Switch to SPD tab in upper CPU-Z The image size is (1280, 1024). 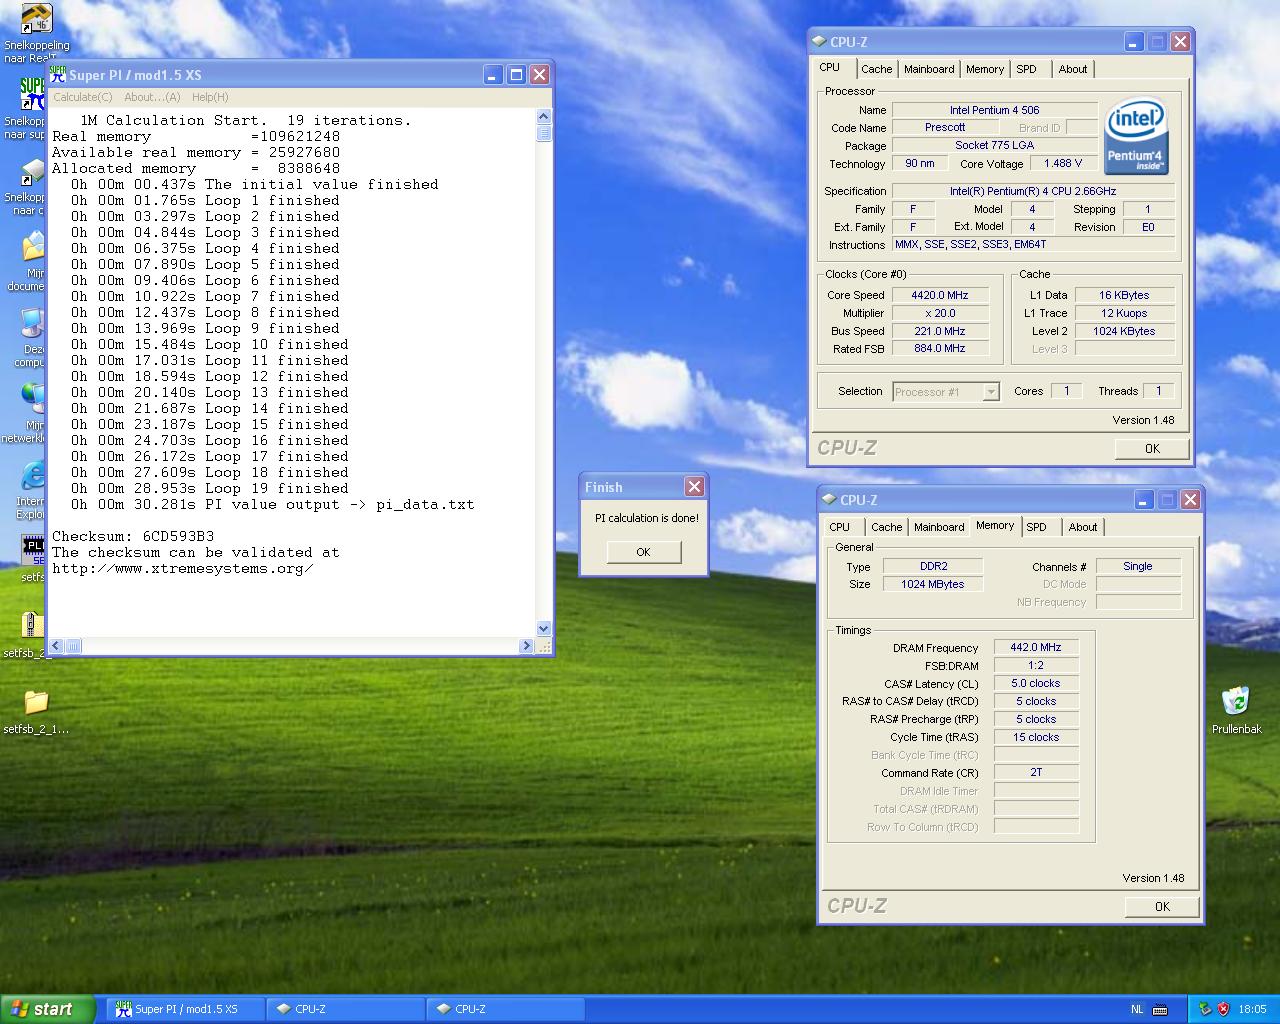click(1027, 69)
